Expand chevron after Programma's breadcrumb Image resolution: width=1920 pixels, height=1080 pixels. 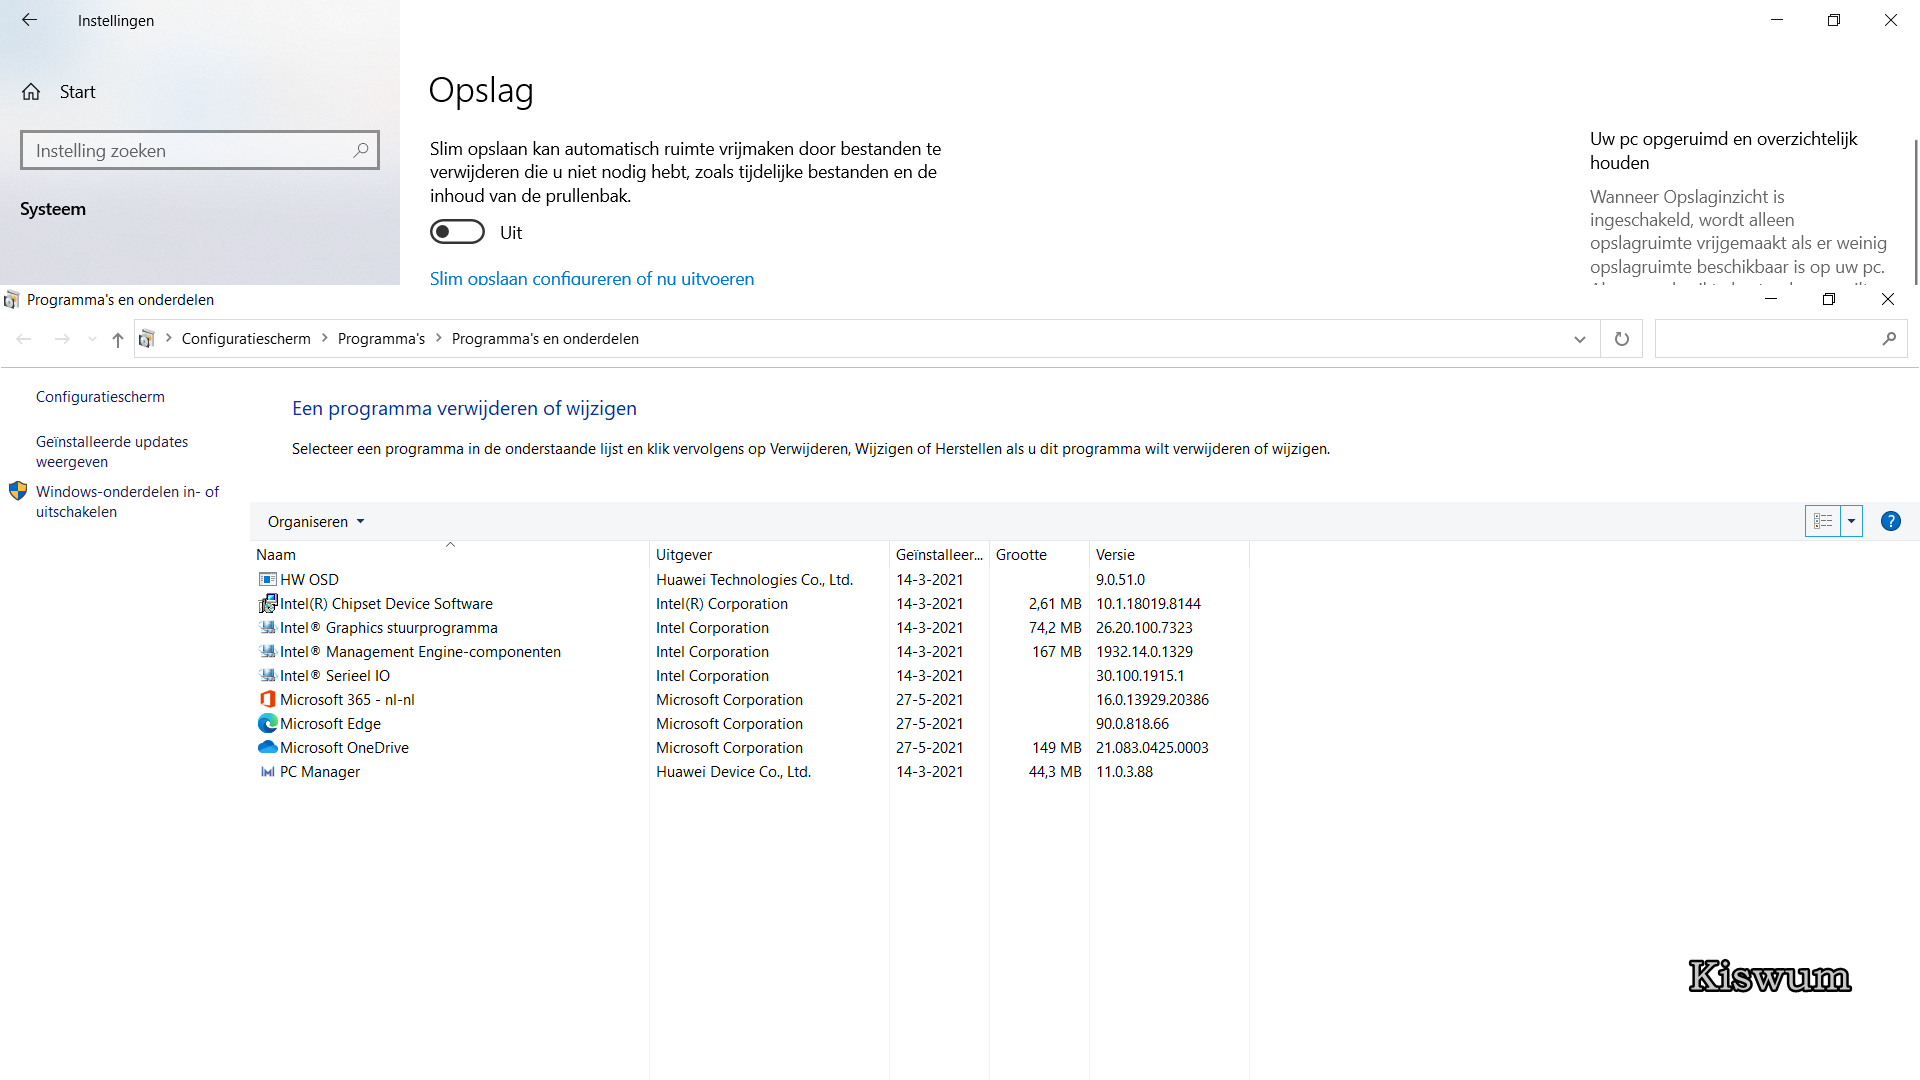pyautogui.click(x=438, y=338)
